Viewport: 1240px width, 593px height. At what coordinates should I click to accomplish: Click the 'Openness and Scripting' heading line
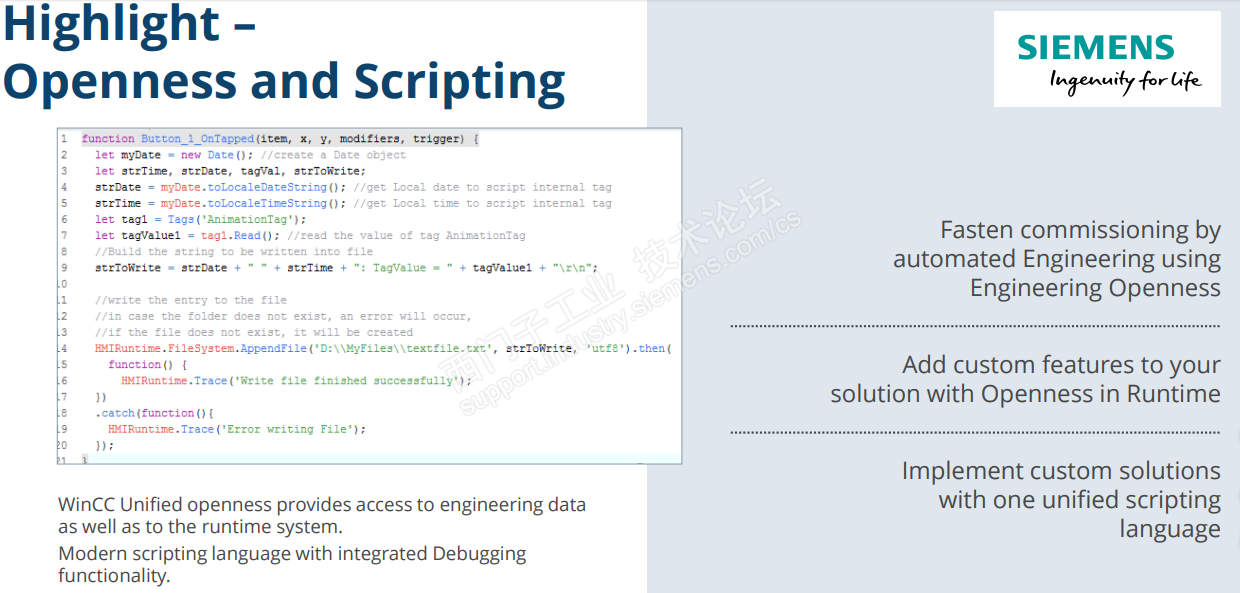pos(284,82)
